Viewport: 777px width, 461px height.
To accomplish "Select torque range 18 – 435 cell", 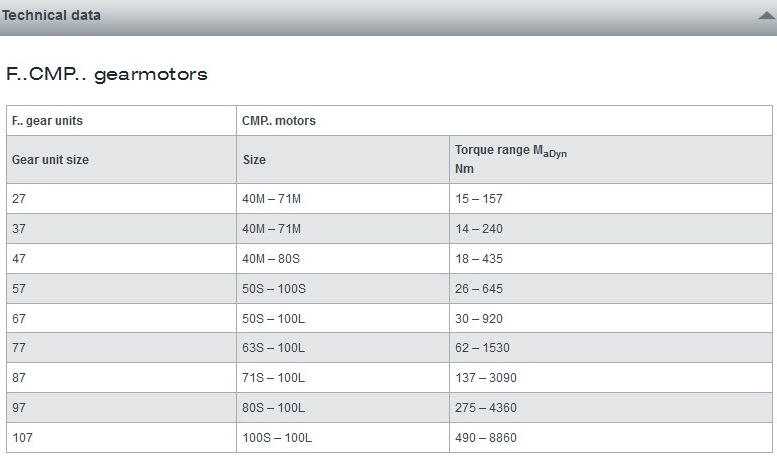I will tap(610, 259).
